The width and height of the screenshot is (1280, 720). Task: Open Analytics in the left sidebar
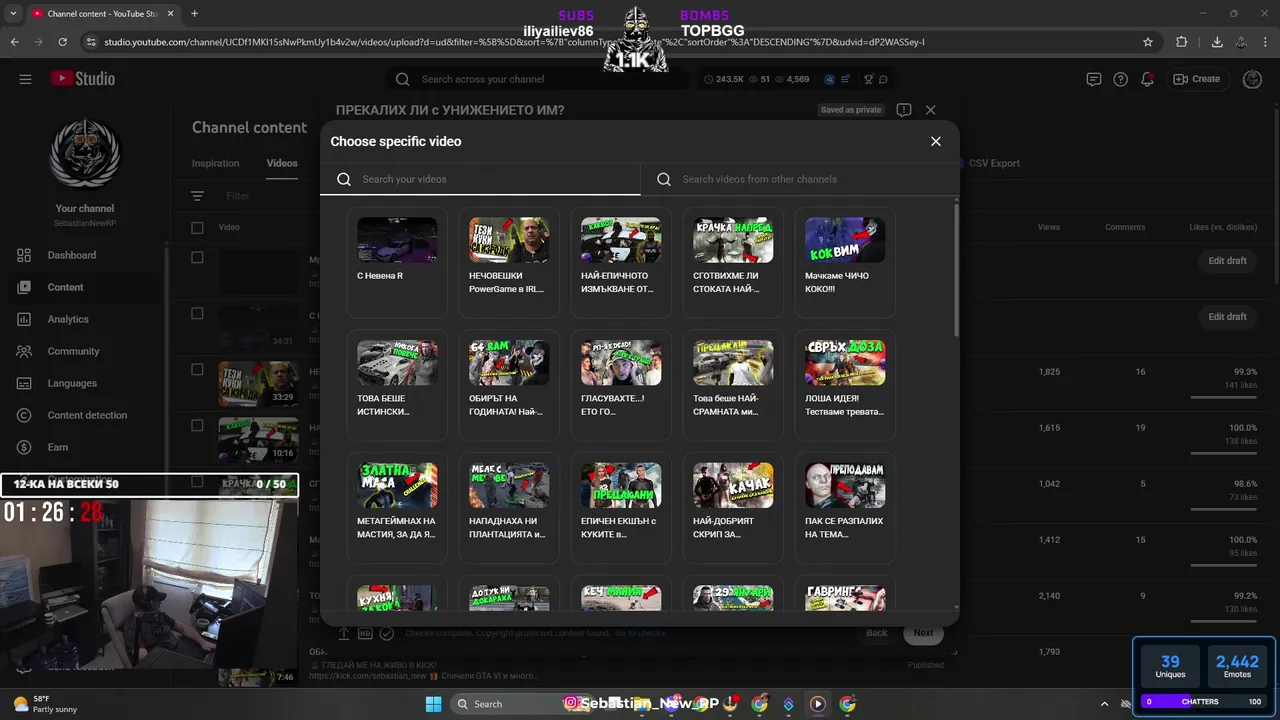68,319
